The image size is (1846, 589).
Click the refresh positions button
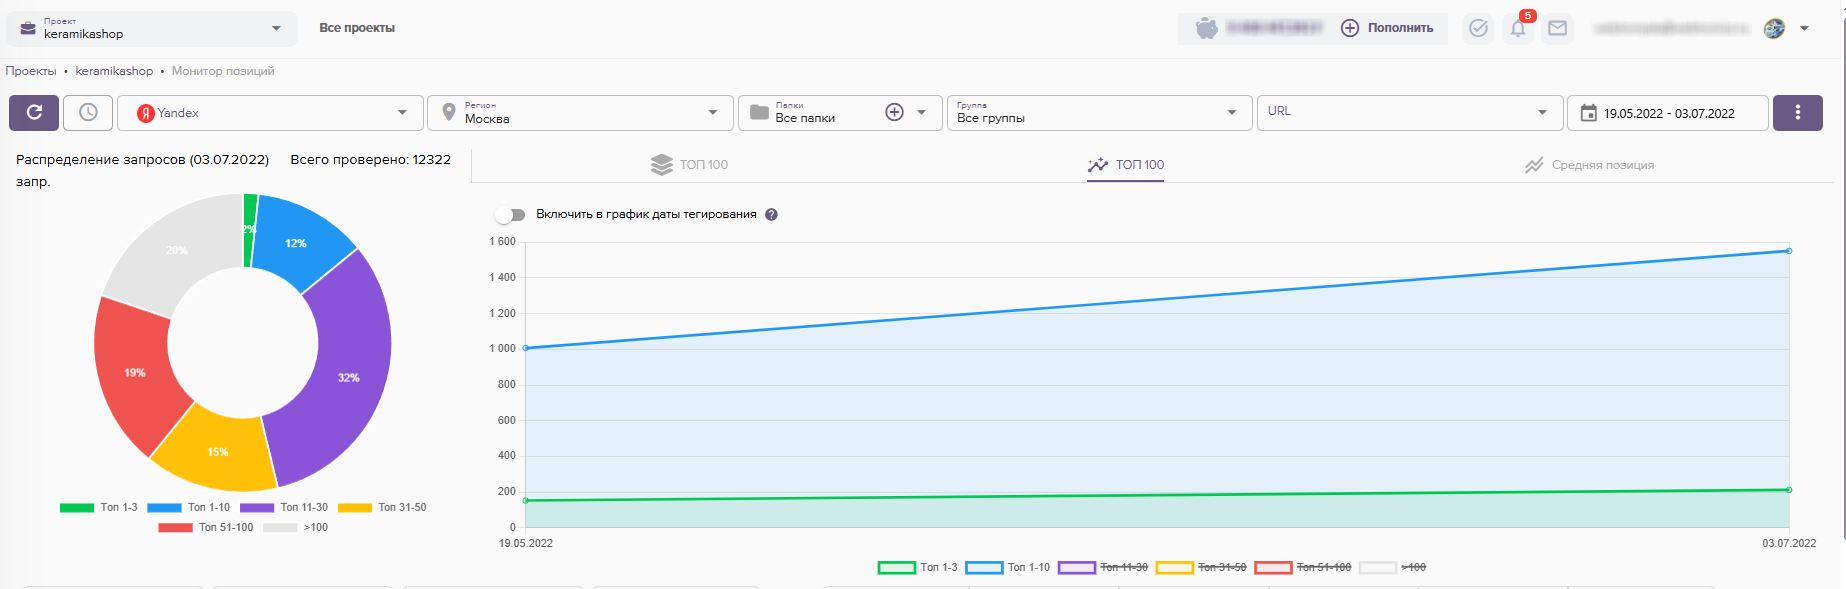click(x=34, y=113)
